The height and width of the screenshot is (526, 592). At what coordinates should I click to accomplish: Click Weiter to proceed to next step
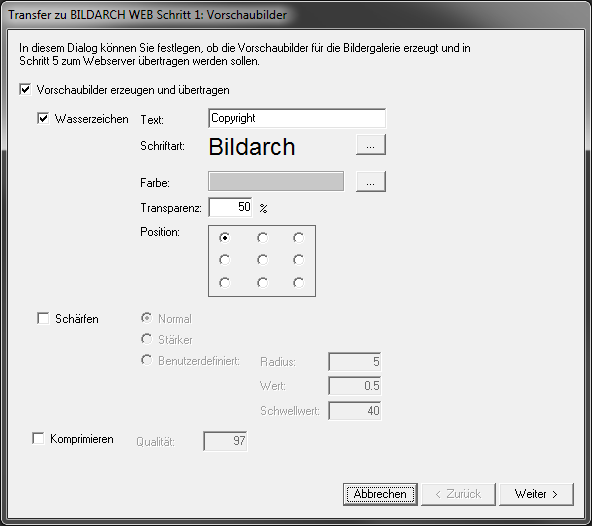pos(536,494)
